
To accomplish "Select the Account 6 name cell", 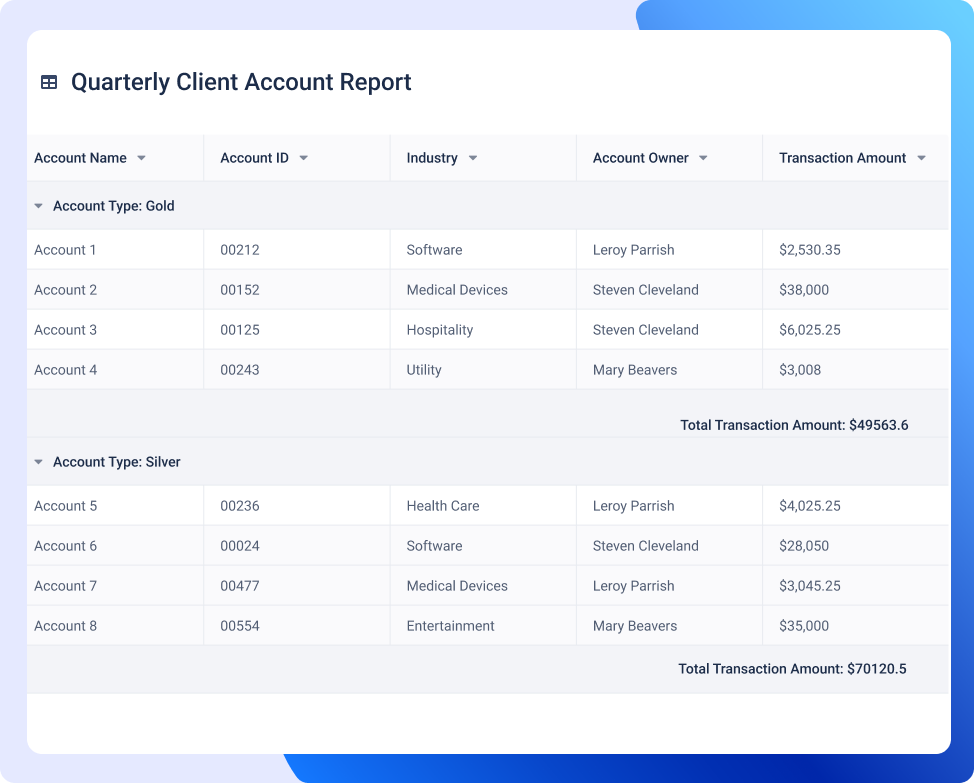I will [x=116, y=546].
